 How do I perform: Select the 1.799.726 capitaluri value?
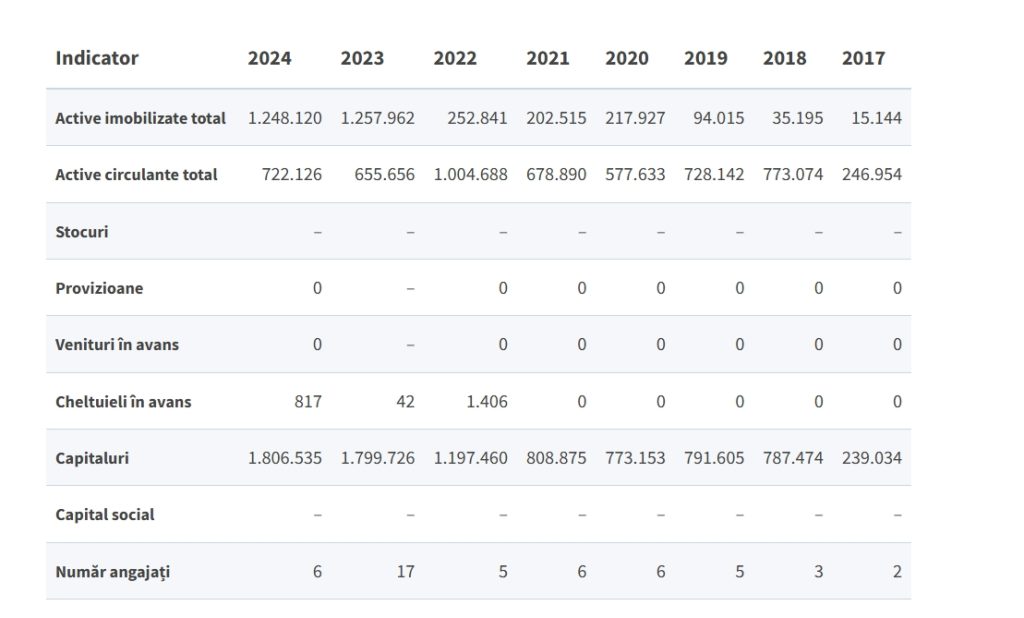(x=378, y=458)
